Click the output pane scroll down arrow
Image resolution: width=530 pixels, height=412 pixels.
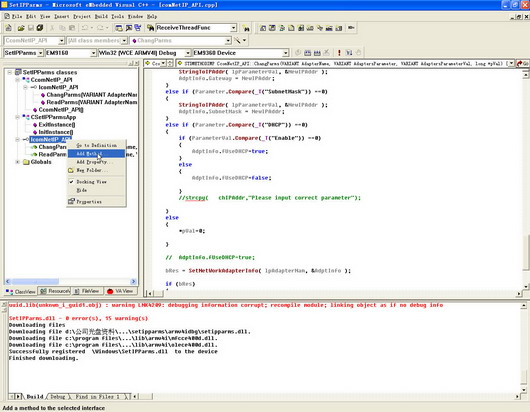pyautogui.click(x=523, y=390)
